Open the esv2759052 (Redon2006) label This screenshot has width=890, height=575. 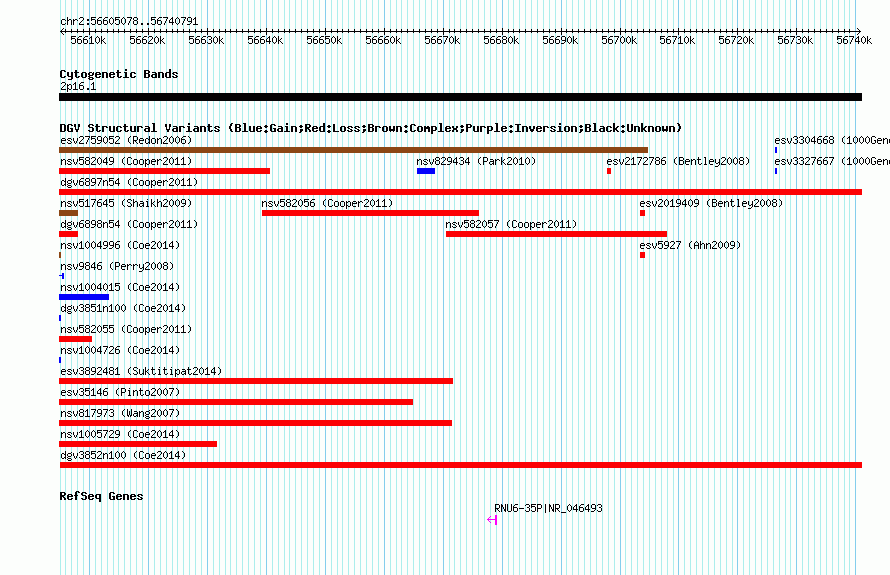click(126, 140)
